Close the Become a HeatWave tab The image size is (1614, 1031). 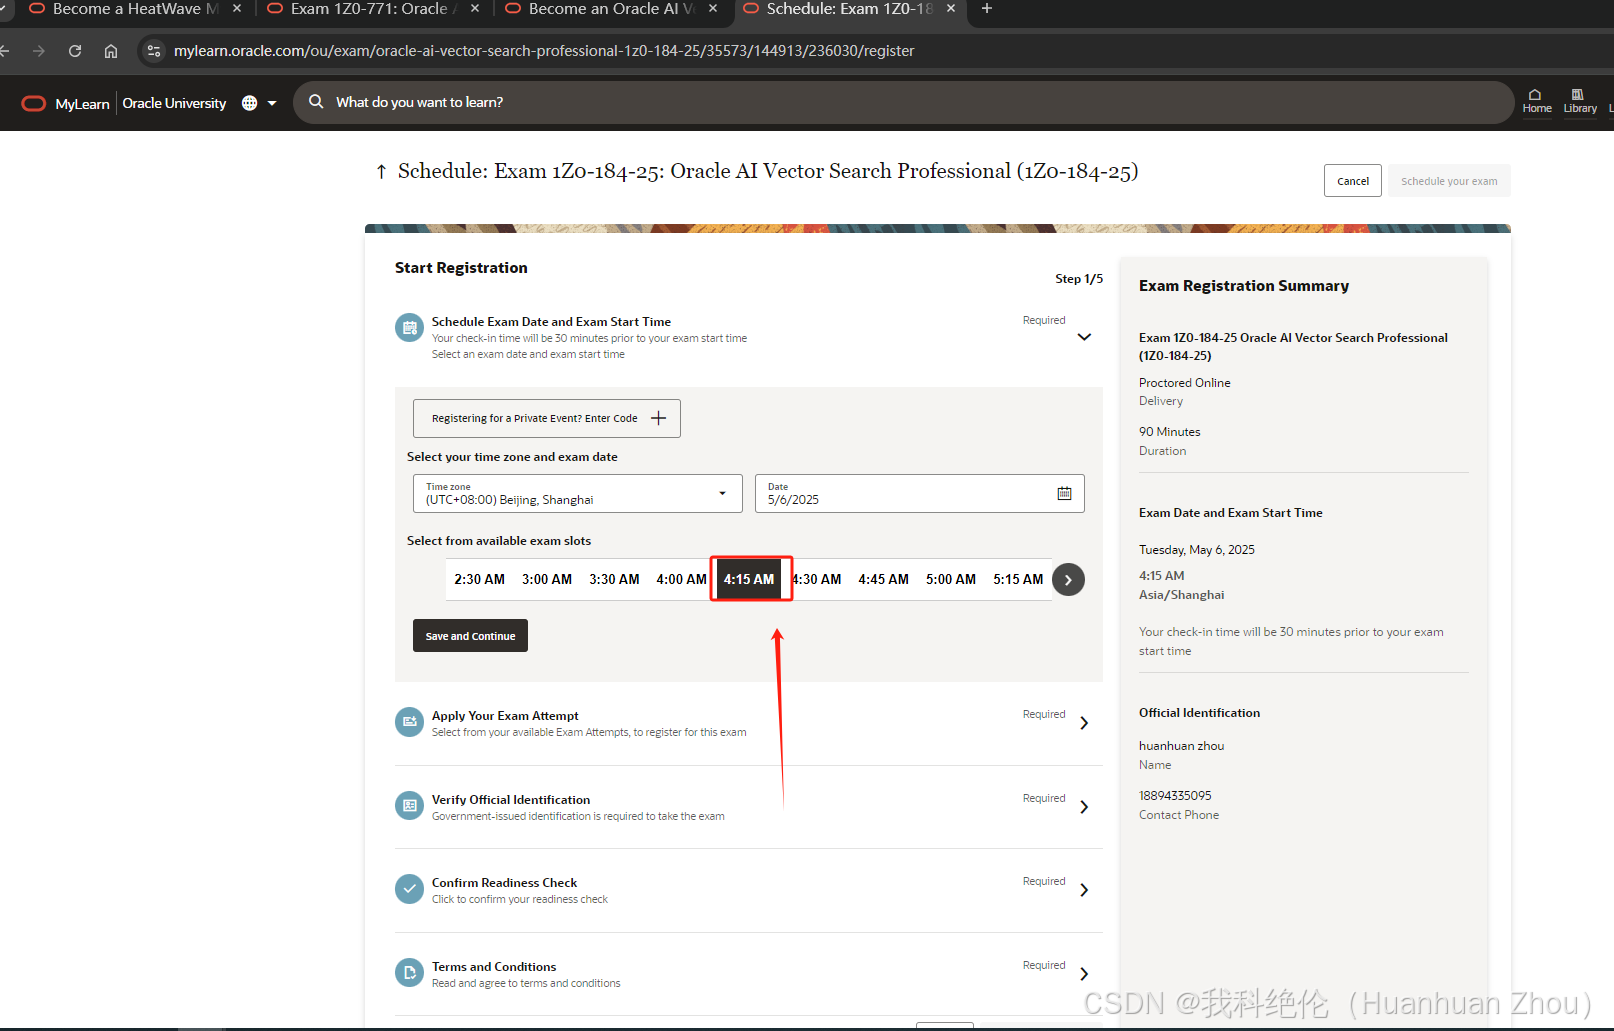click(x=237, y=9)
